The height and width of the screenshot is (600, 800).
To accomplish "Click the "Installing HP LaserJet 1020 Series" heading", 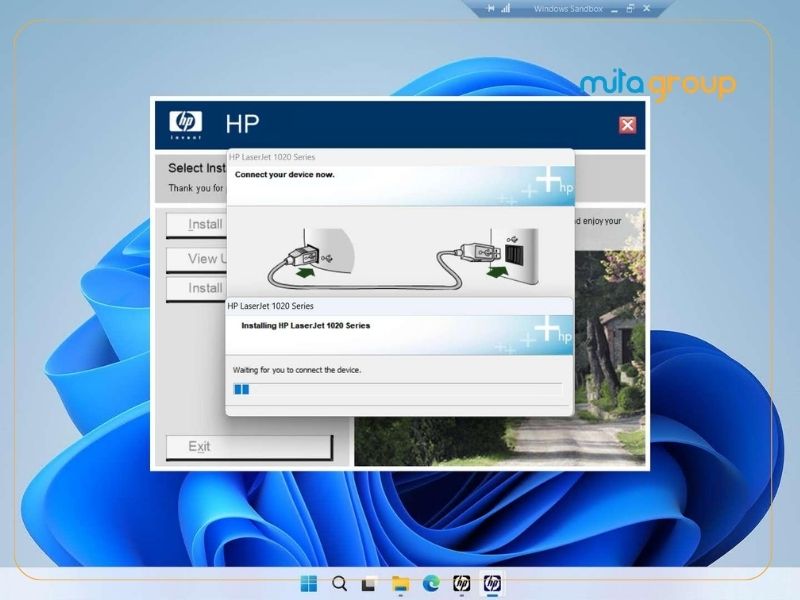I will tap(306, 326).
